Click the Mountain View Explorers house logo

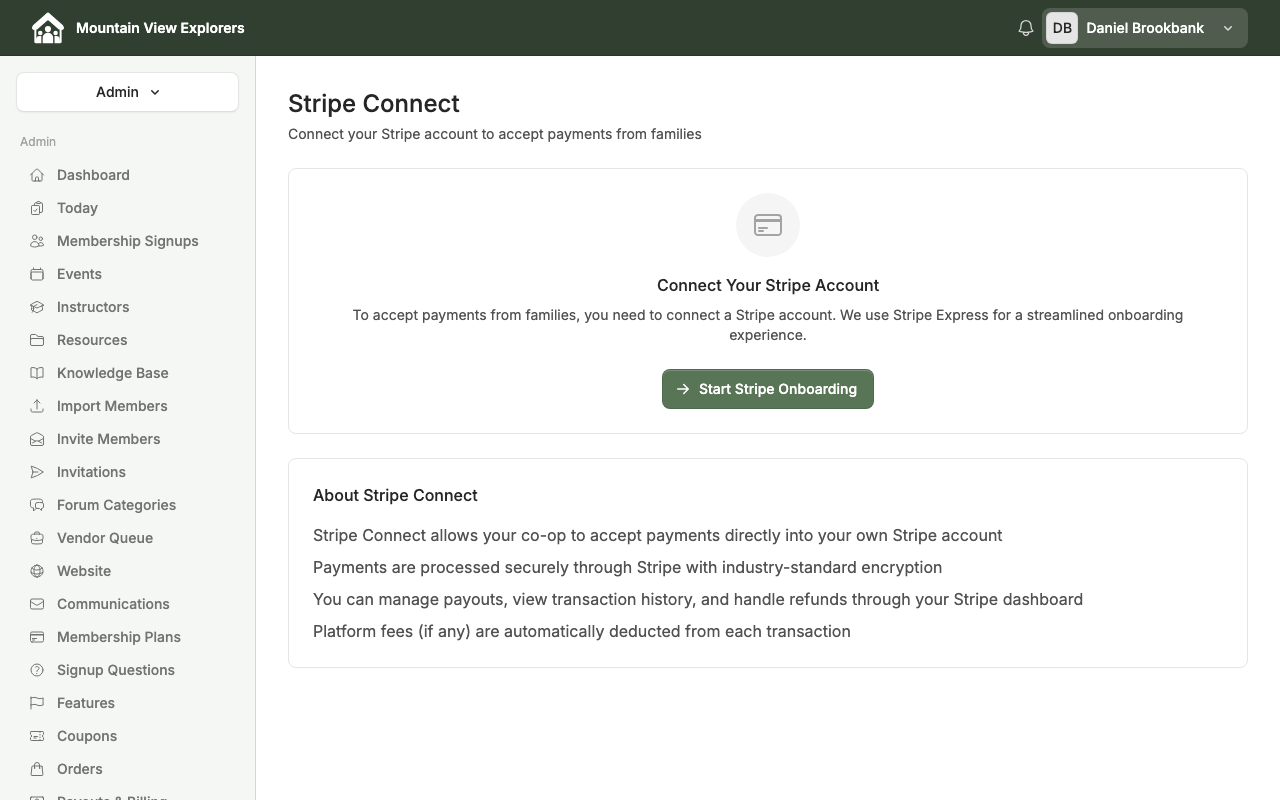pos(47,28)
